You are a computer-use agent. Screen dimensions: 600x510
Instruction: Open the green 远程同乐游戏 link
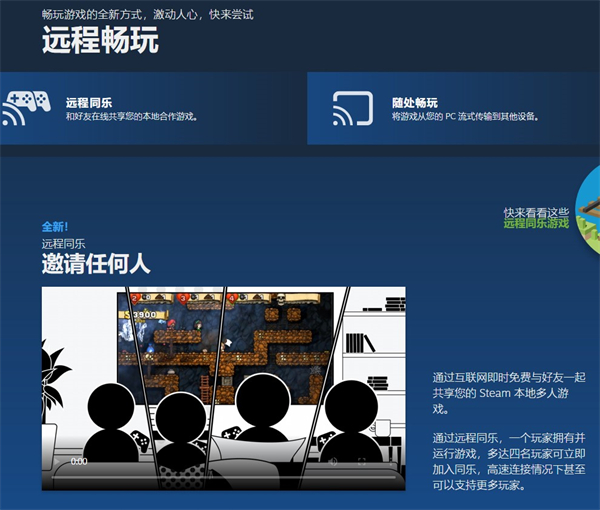coord(535,224)
